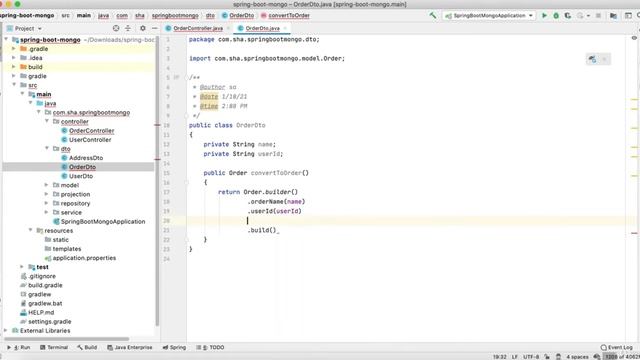Start debugging with the green bug icon
640x360 pixels.
point(556,16)
